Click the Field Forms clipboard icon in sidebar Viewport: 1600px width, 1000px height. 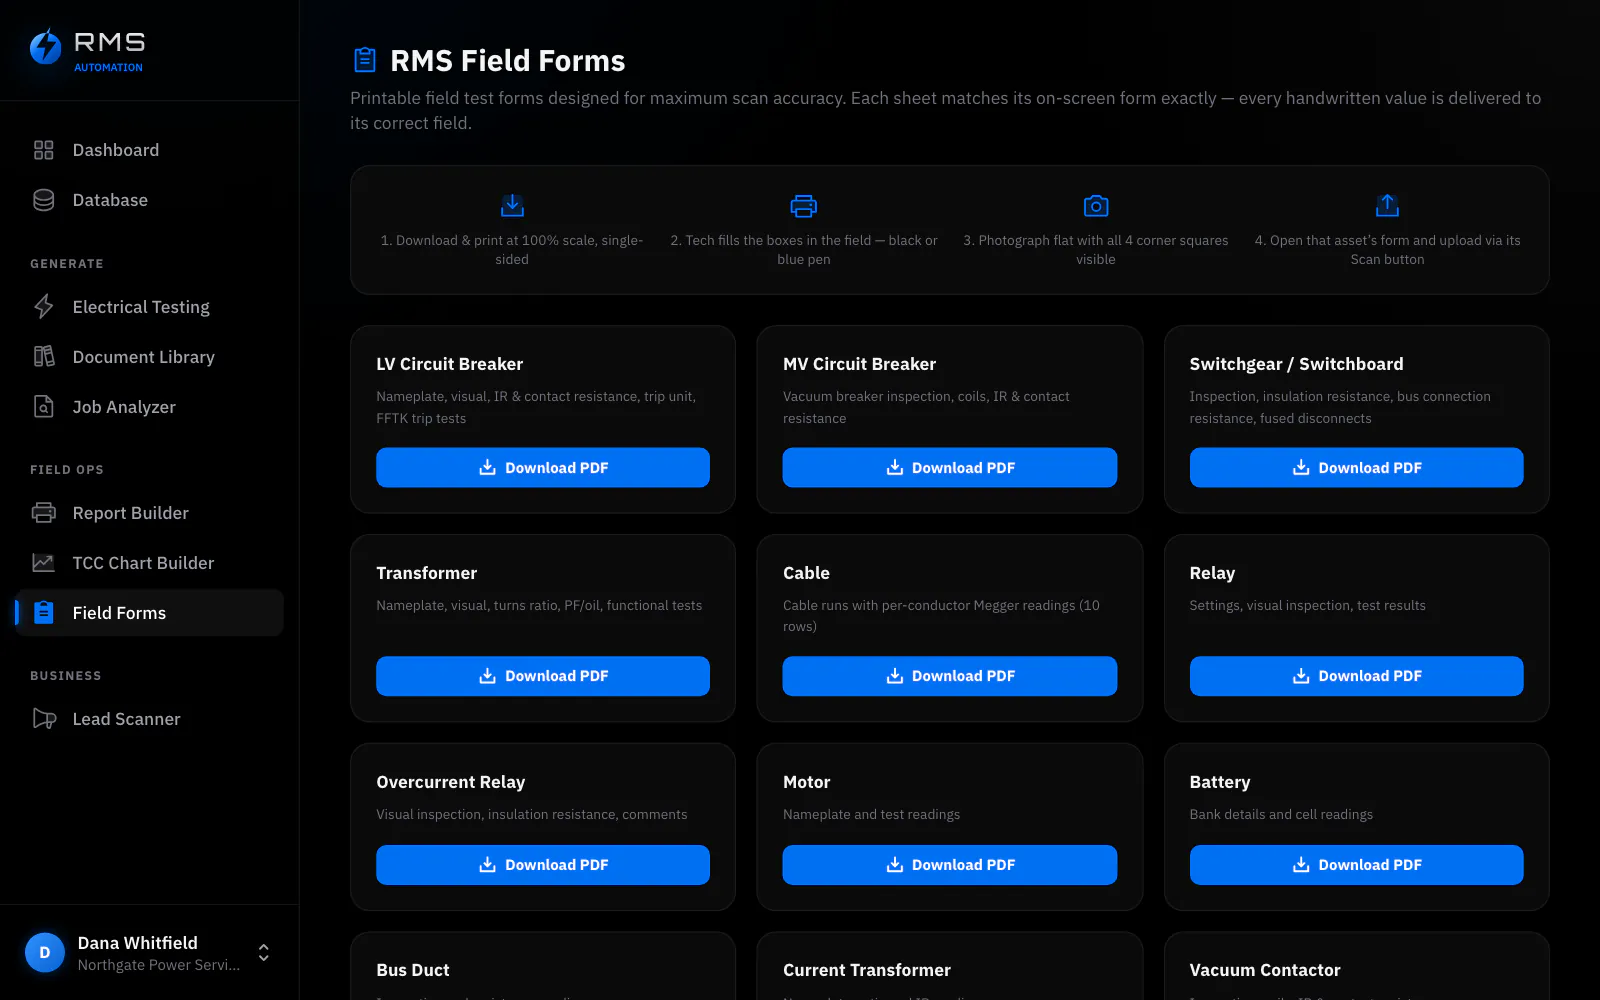(43, 613)
